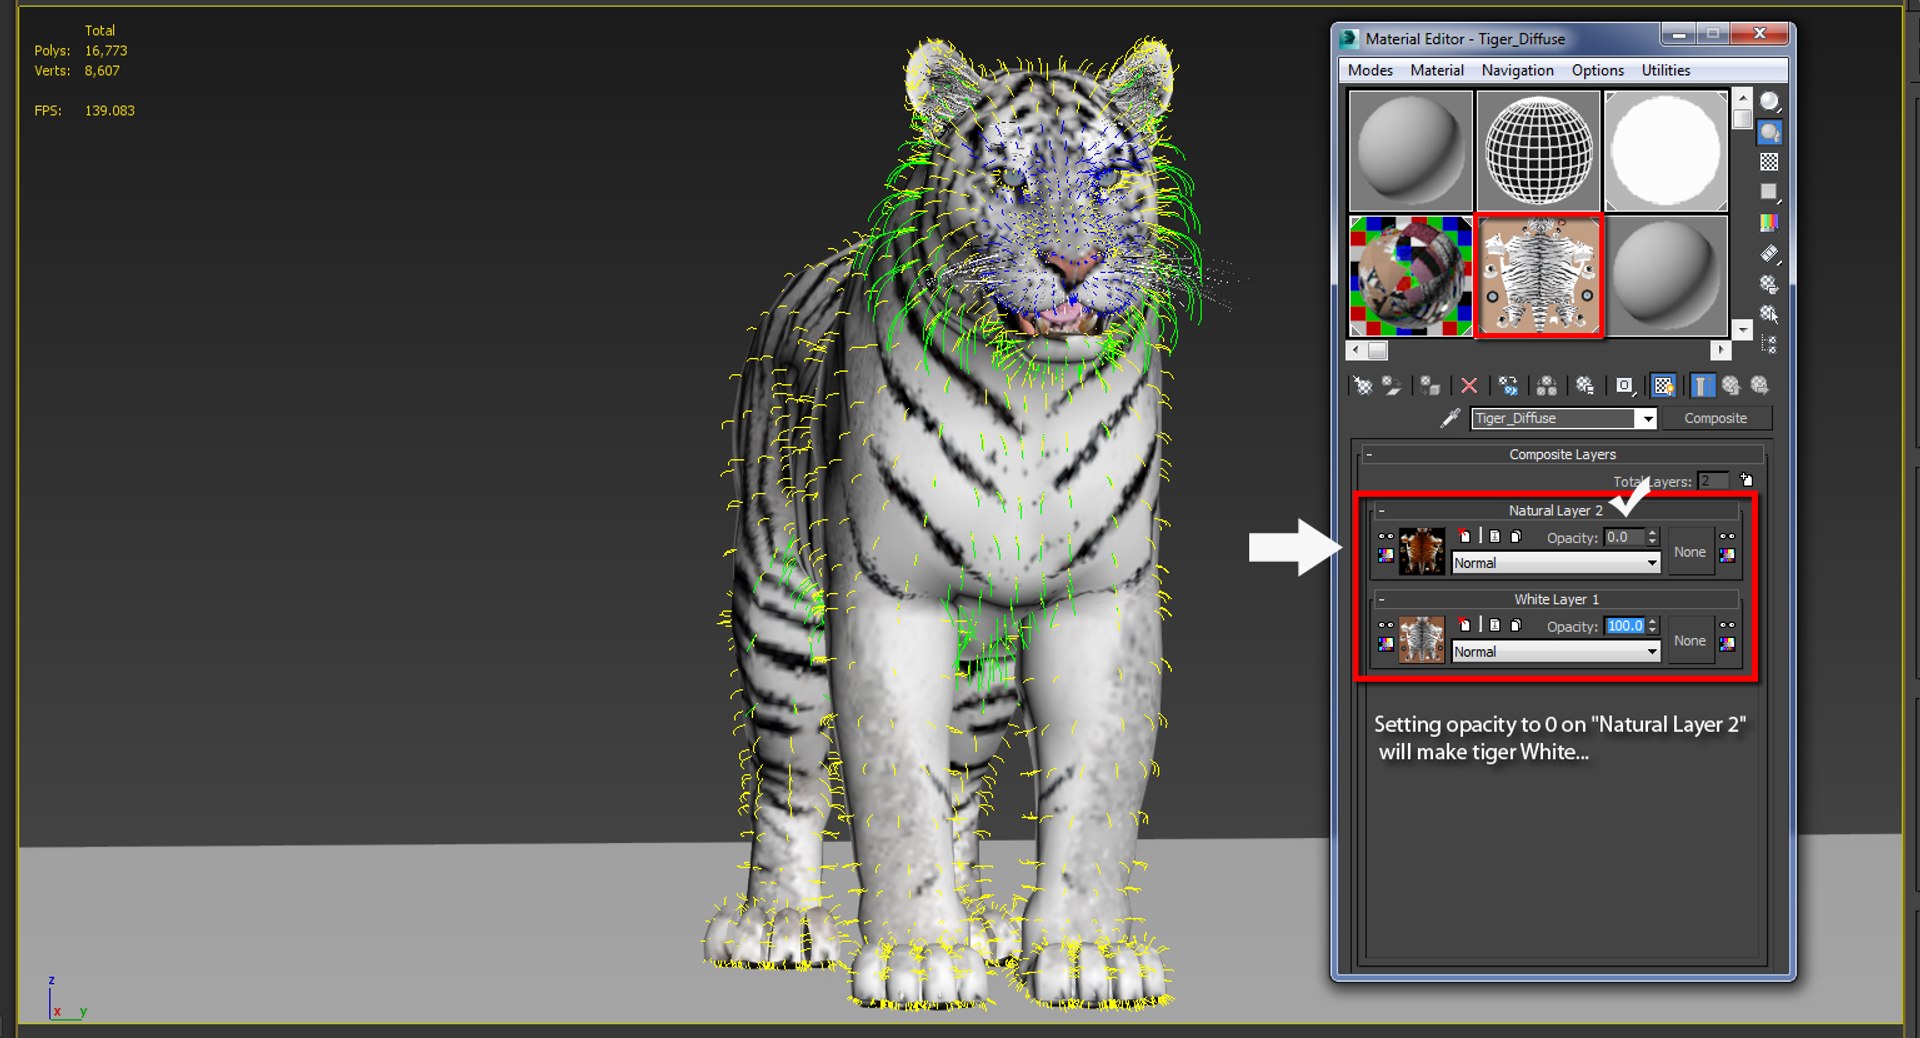Image resolution: width=1920 pixels, height=1038 pixels.
Task: Collapse the Natural Layer 2 section
Action: coord(1381,511)
